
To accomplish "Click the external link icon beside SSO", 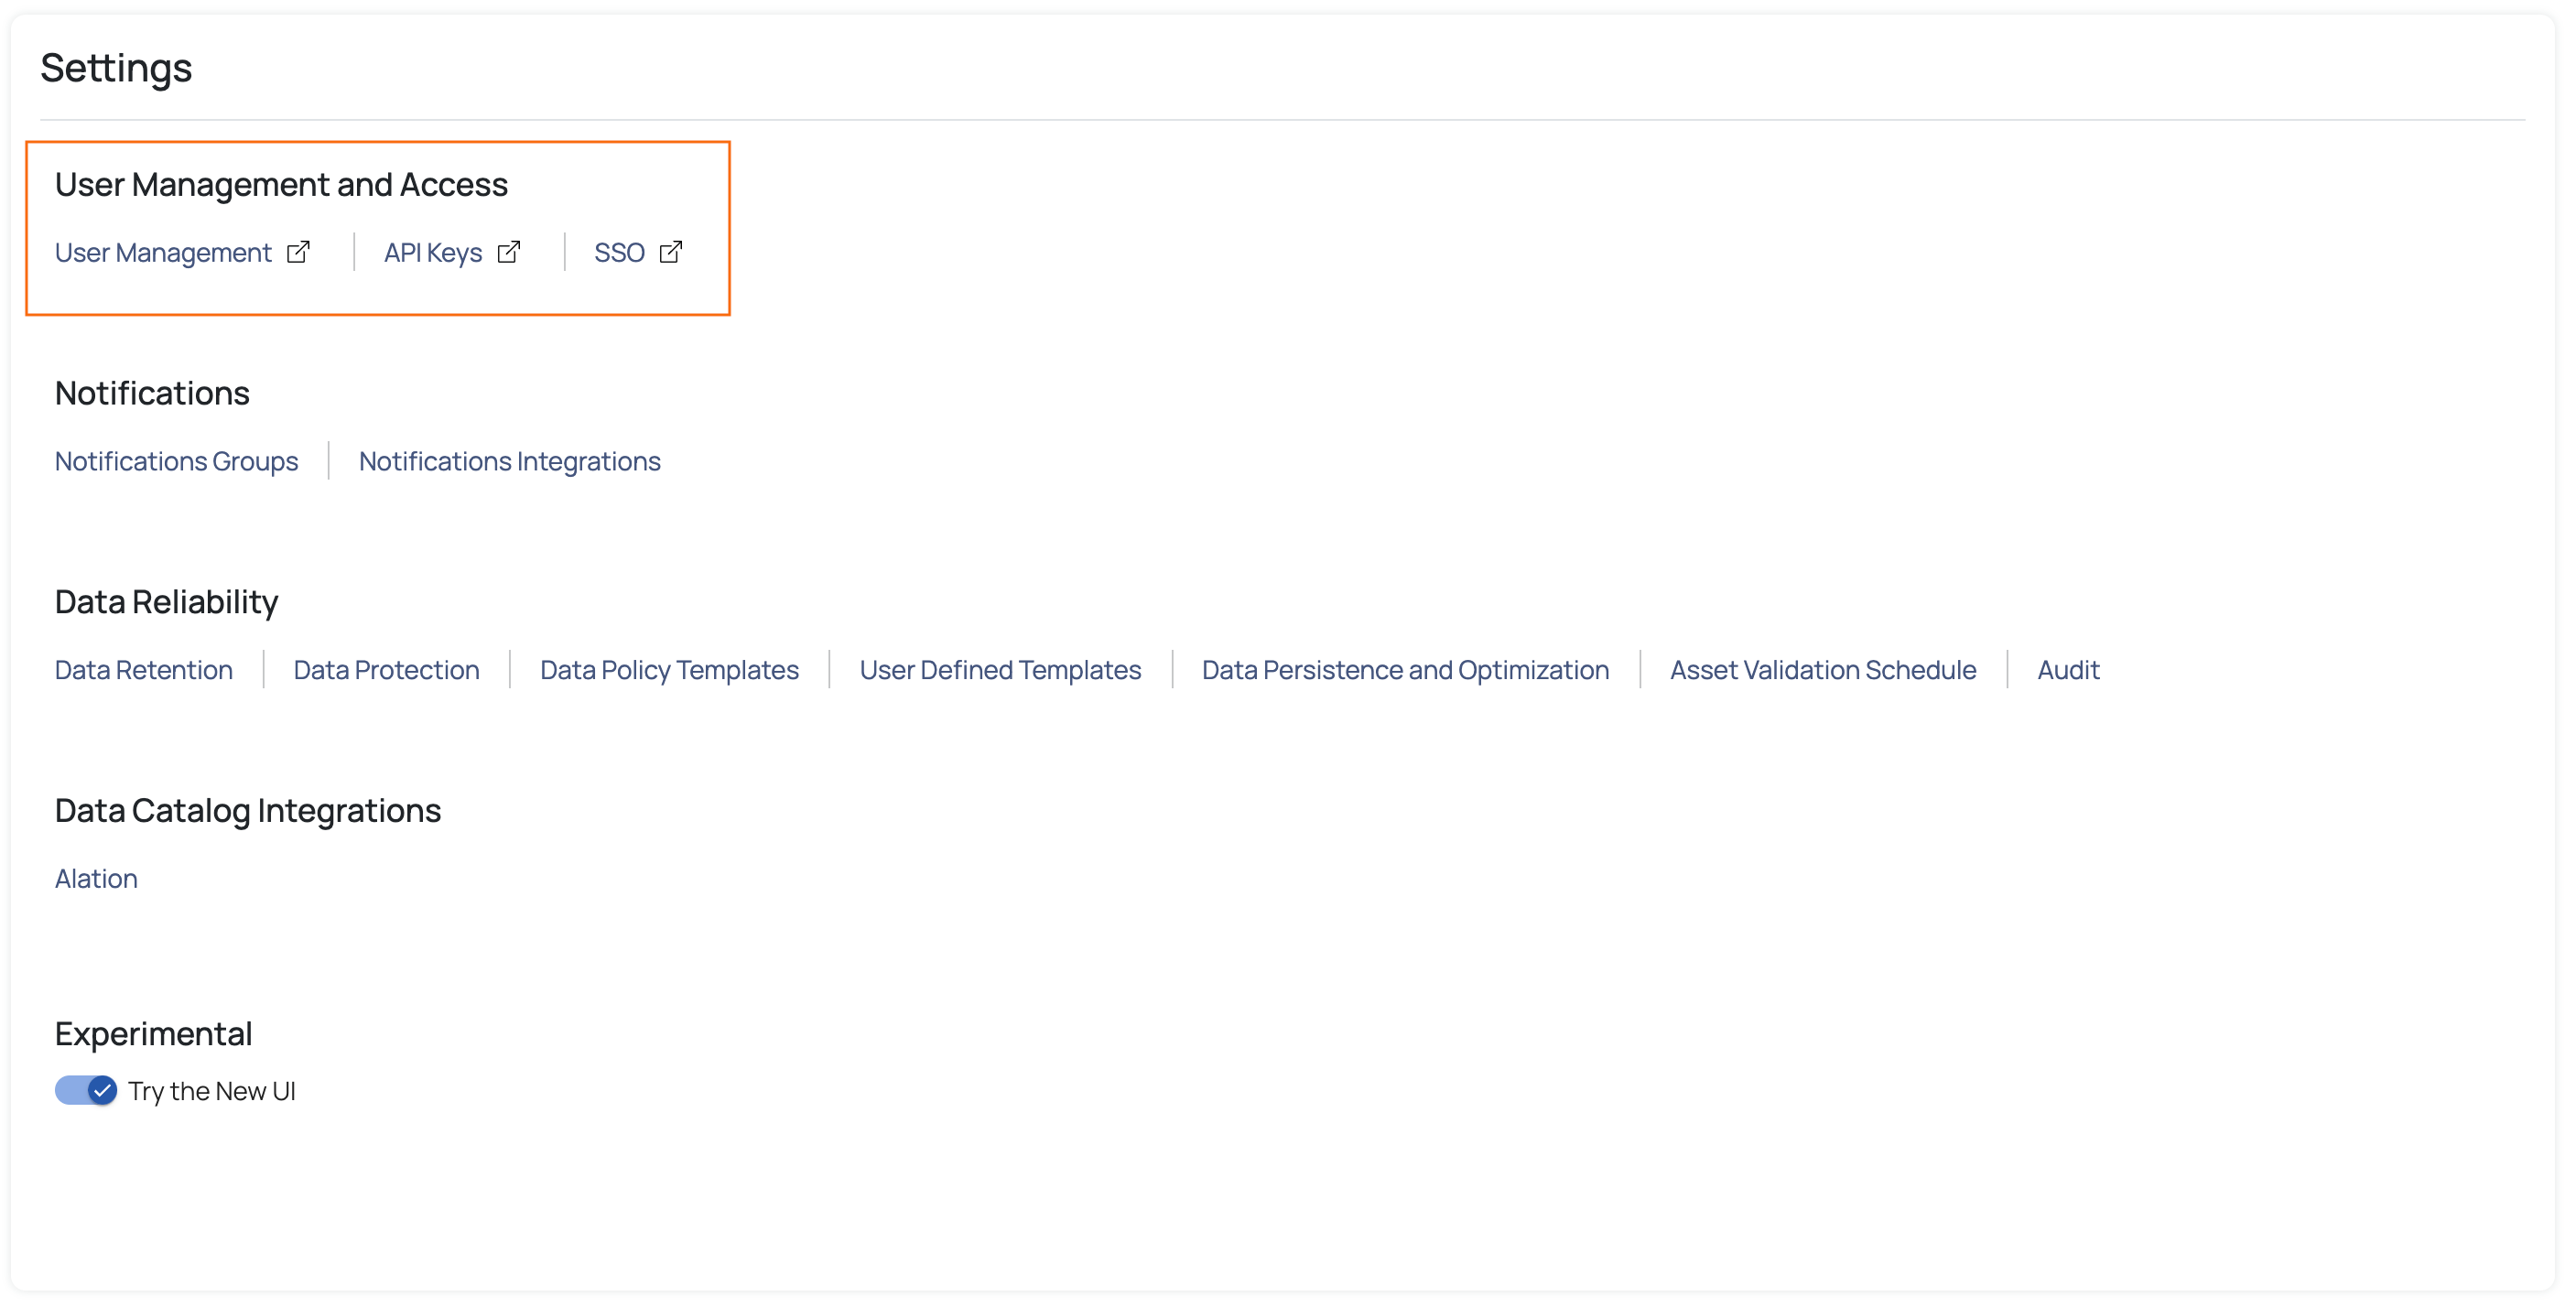I will [671, 252].
